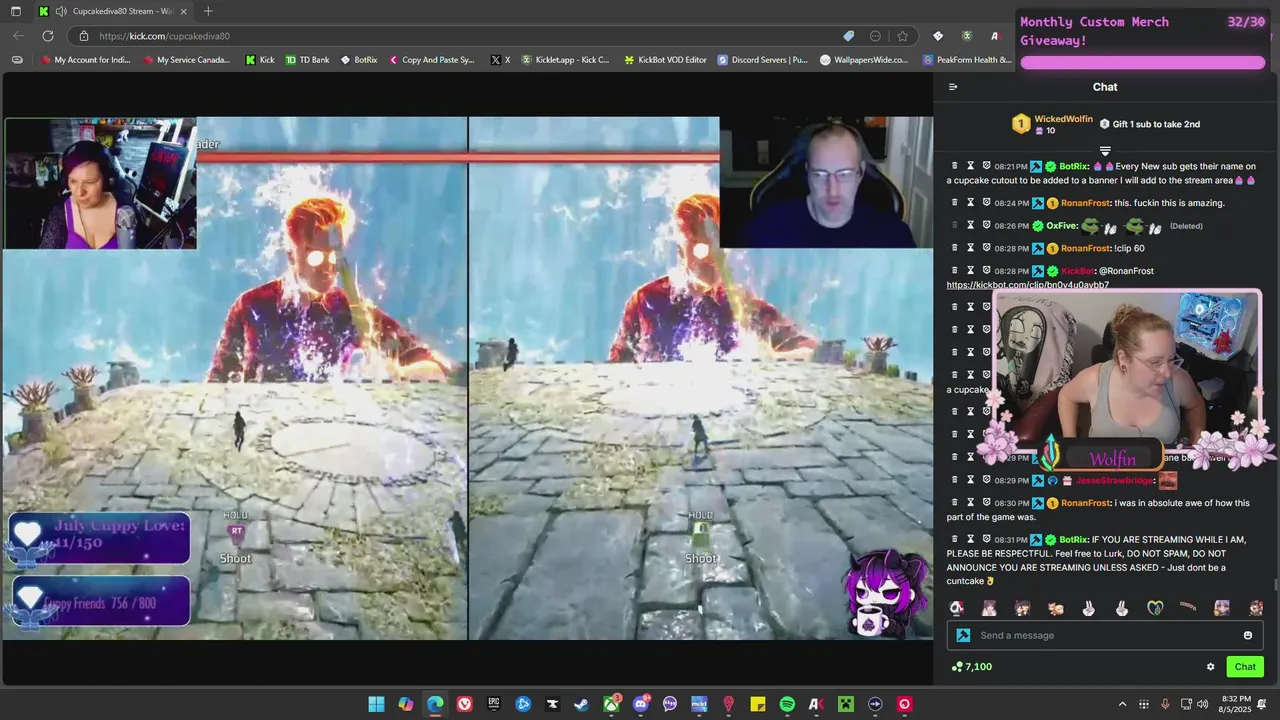
Task: Open the Discord Servers bookmark
Action: 762,60
